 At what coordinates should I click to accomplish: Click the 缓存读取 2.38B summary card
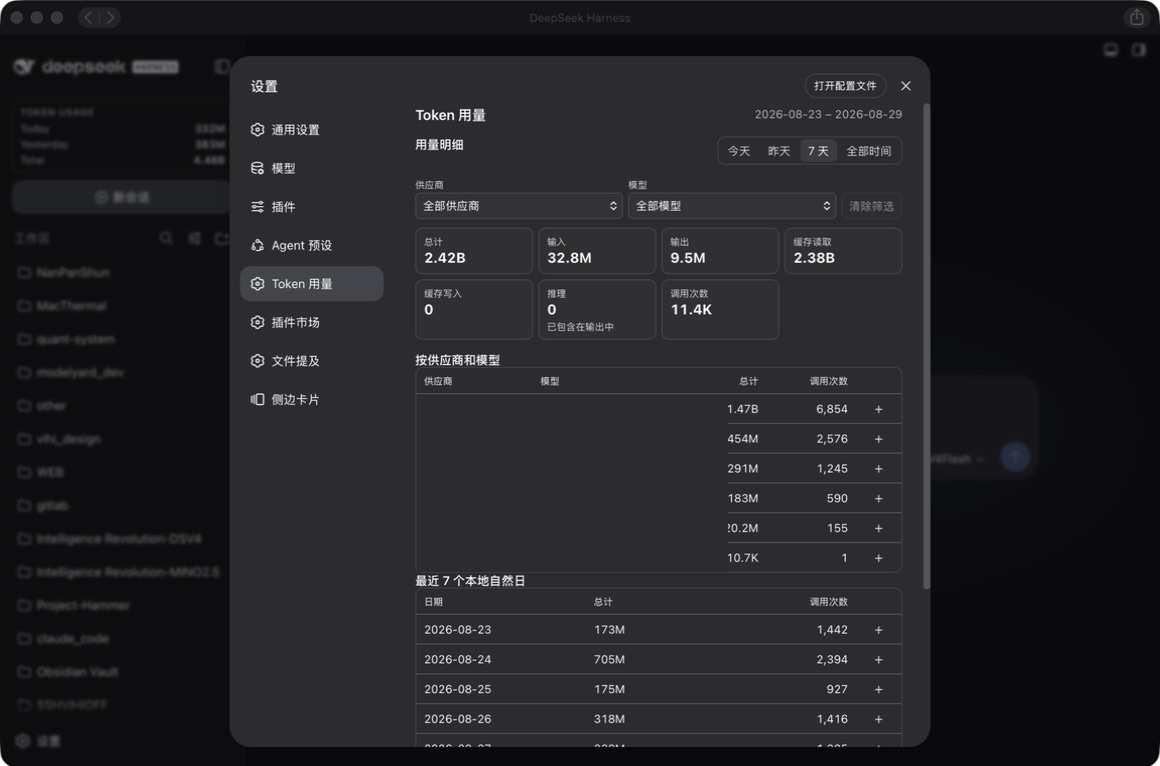[843, 251]
